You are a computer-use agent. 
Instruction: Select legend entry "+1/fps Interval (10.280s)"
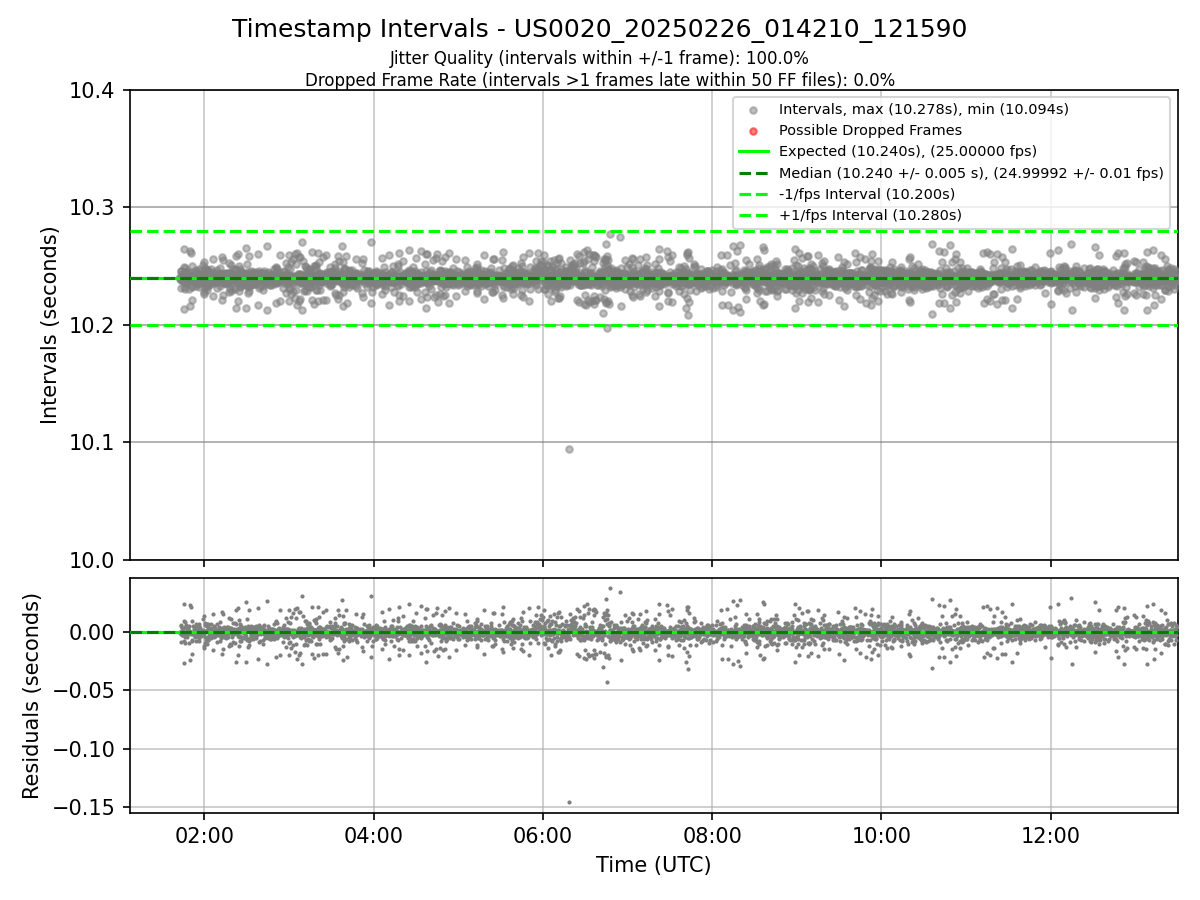[x=869, y=215]
